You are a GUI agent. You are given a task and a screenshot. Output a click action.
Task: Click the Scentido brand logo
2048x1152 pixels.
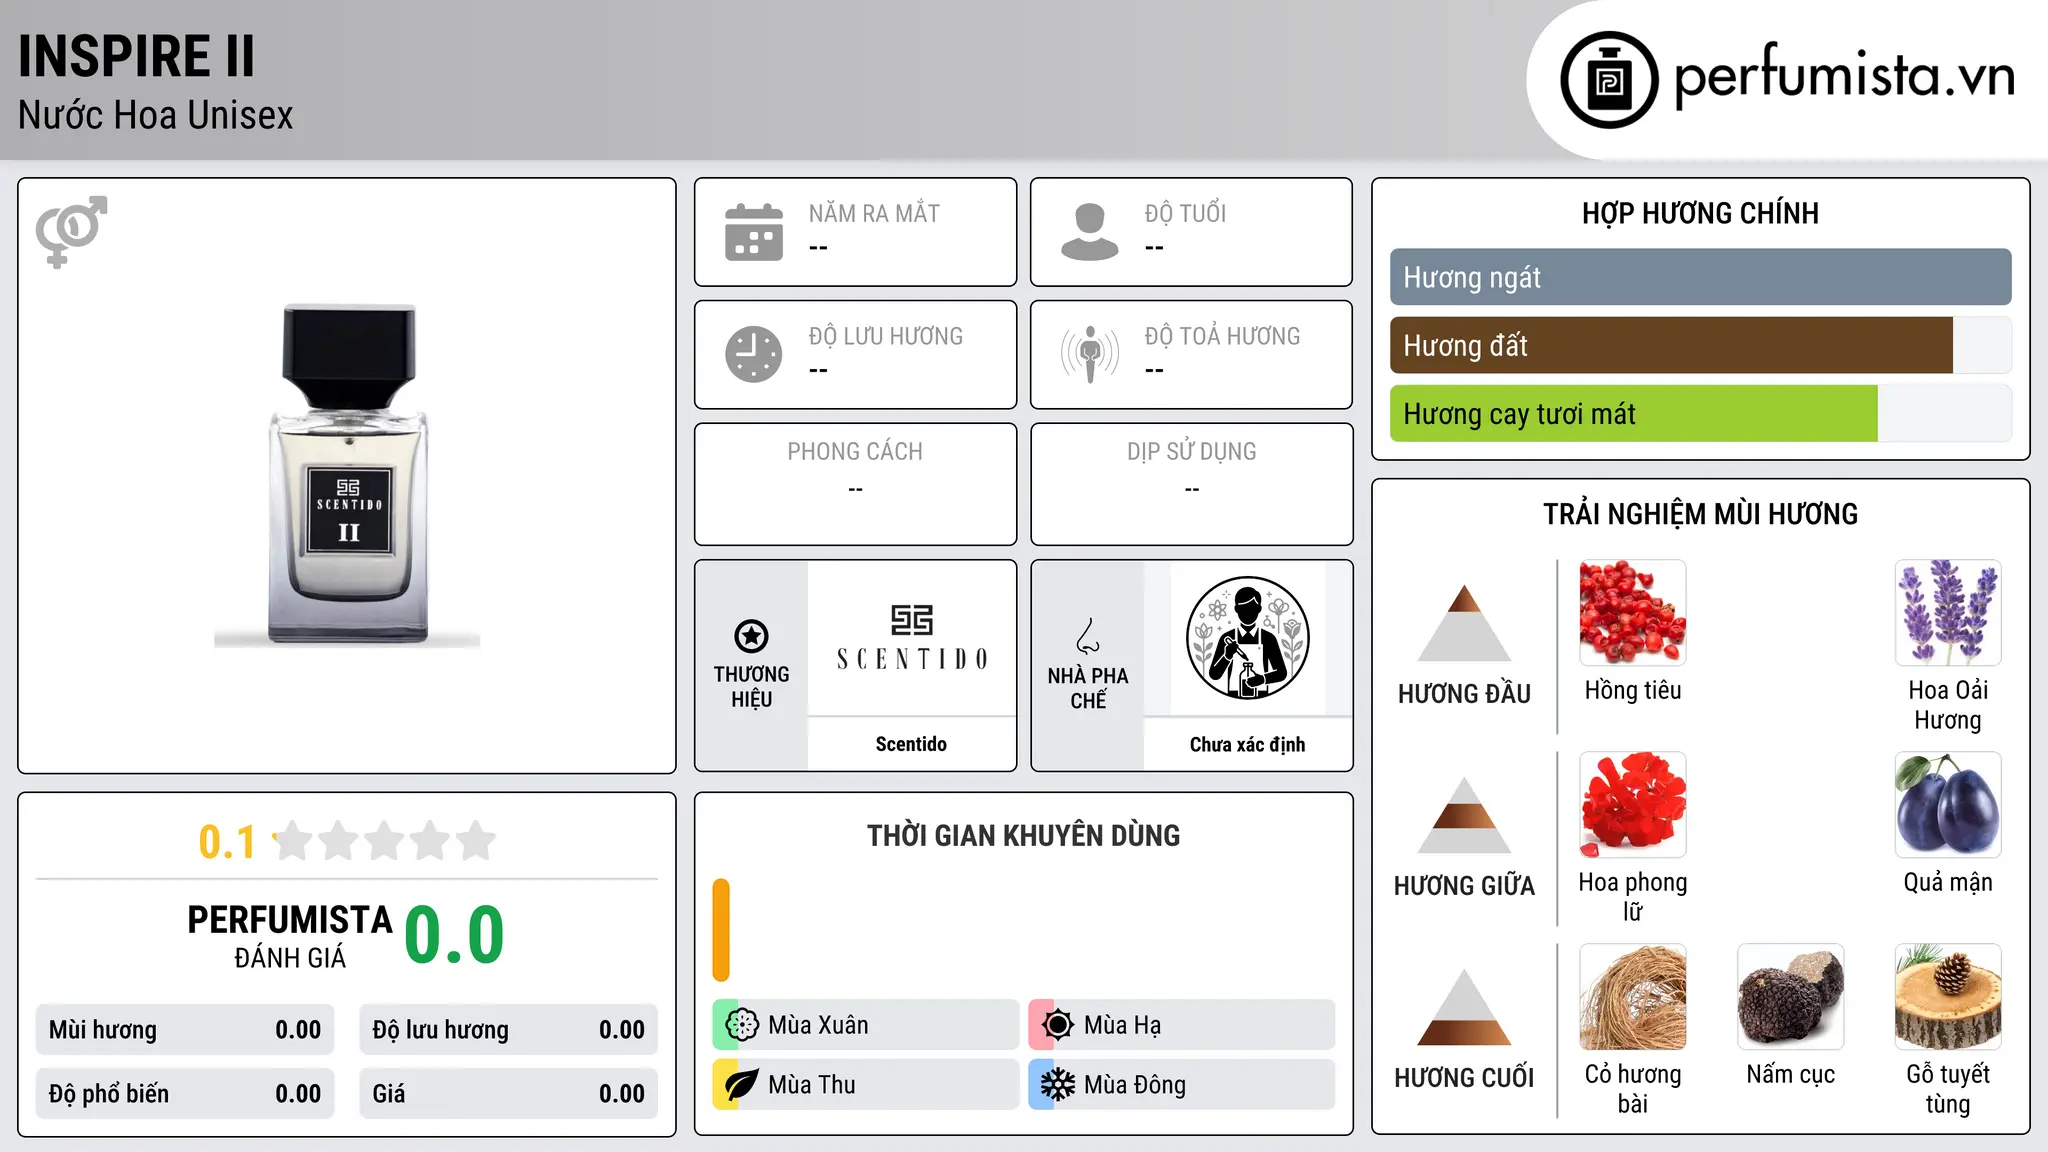pos(911,638)
